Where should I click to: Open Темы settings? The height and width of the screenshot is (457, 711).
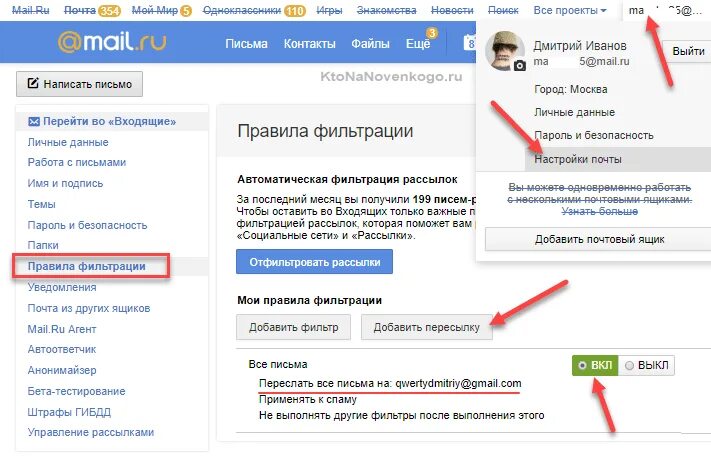tap(41, 204)
